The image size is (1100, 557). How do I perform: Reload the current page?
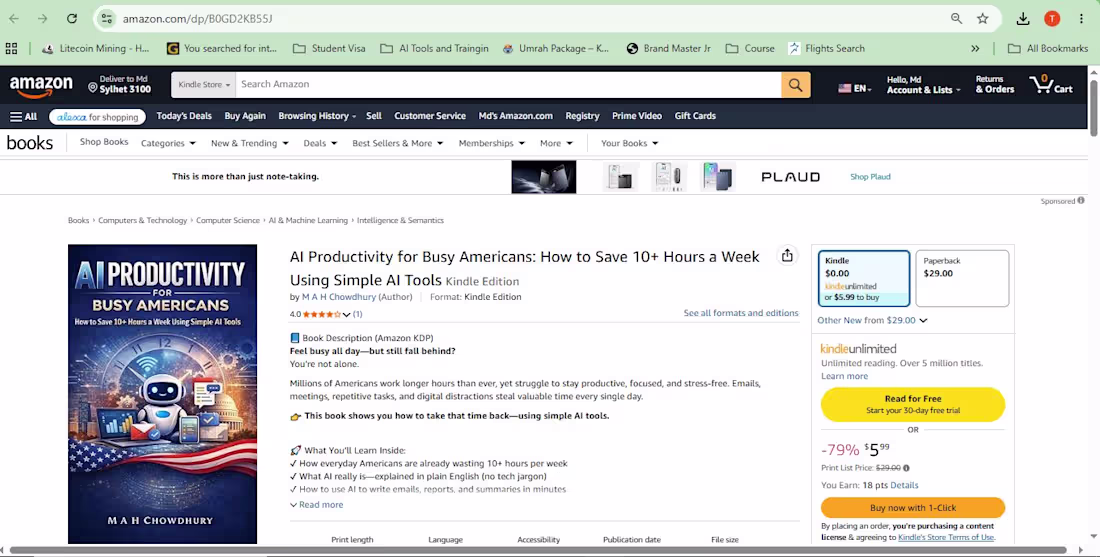pos(72,19)
